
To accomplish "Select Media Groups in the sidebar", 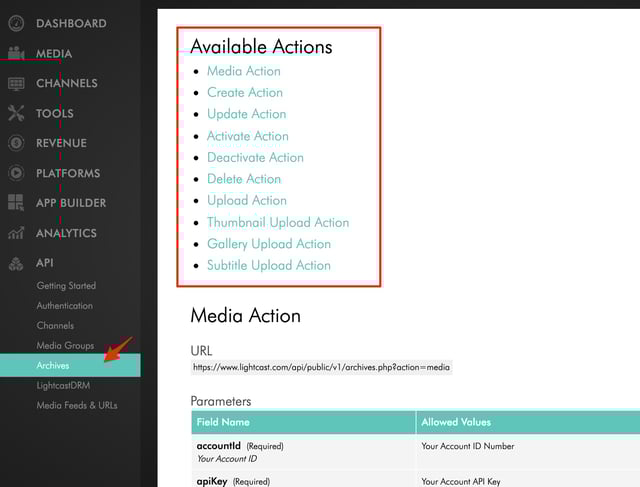I will 65,346.
